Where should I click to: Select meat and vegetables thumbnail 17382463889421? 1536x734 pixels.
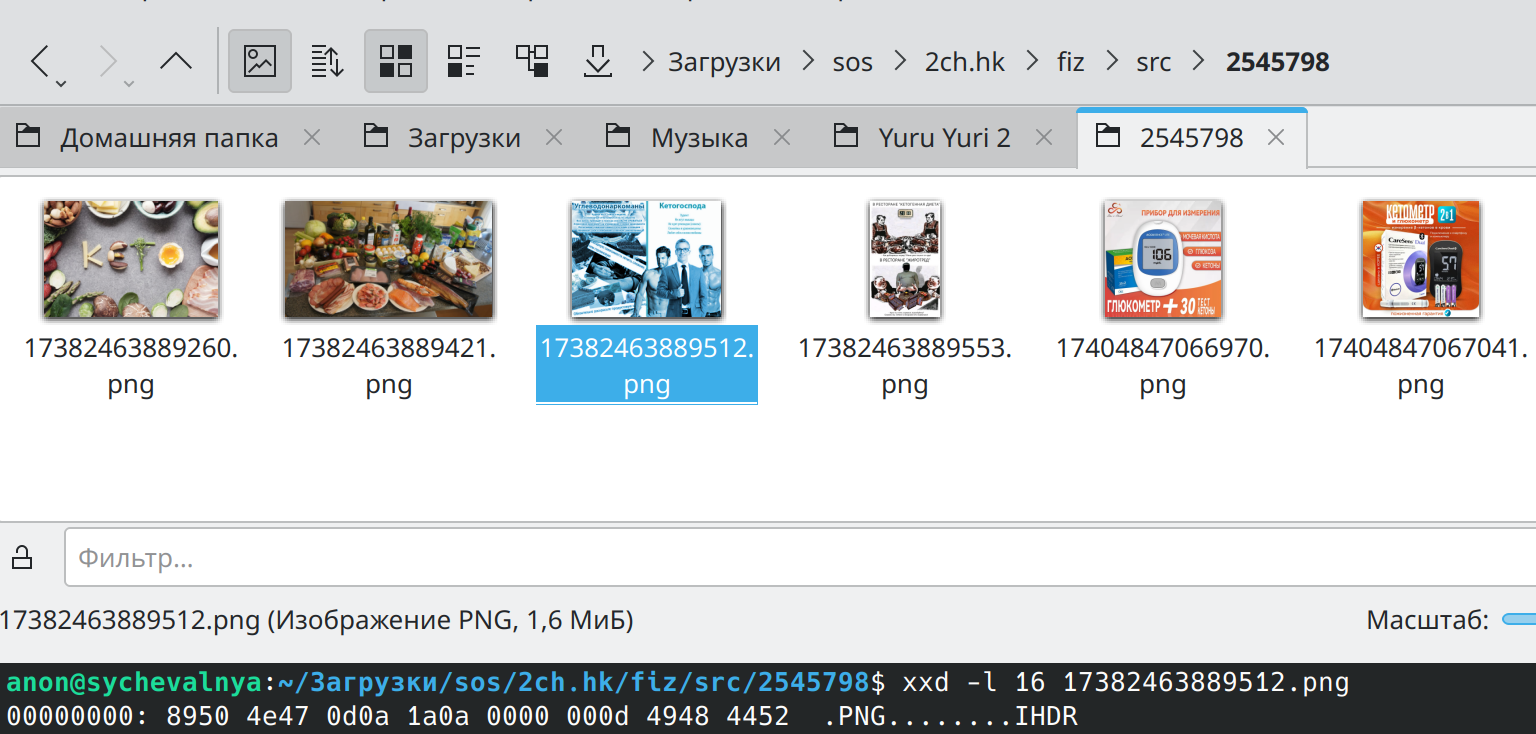[x=388, y=259]
